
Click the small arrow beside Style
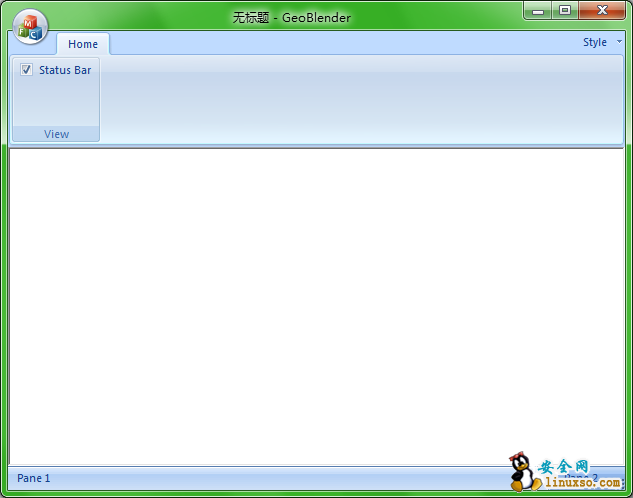click(619, 42)
